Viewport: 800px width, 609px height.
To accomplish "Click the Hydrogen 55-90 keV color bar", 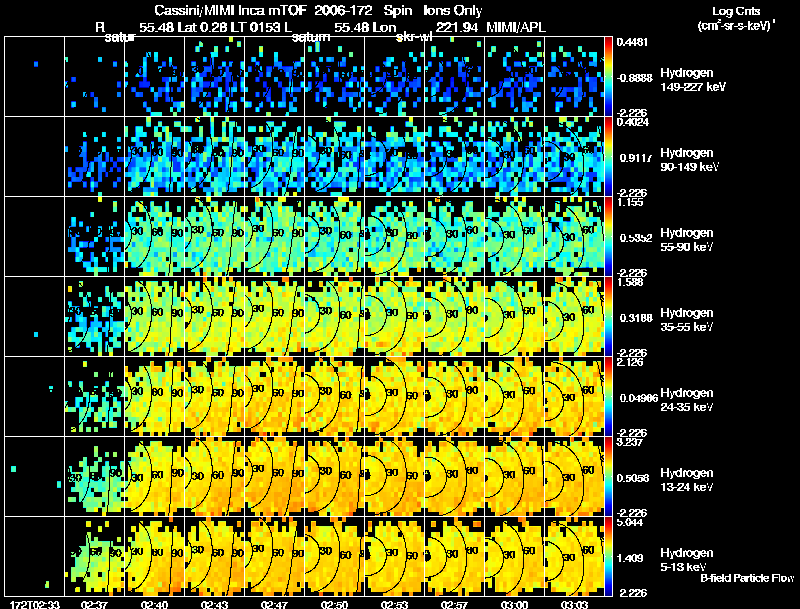I will tap(608, 237).
